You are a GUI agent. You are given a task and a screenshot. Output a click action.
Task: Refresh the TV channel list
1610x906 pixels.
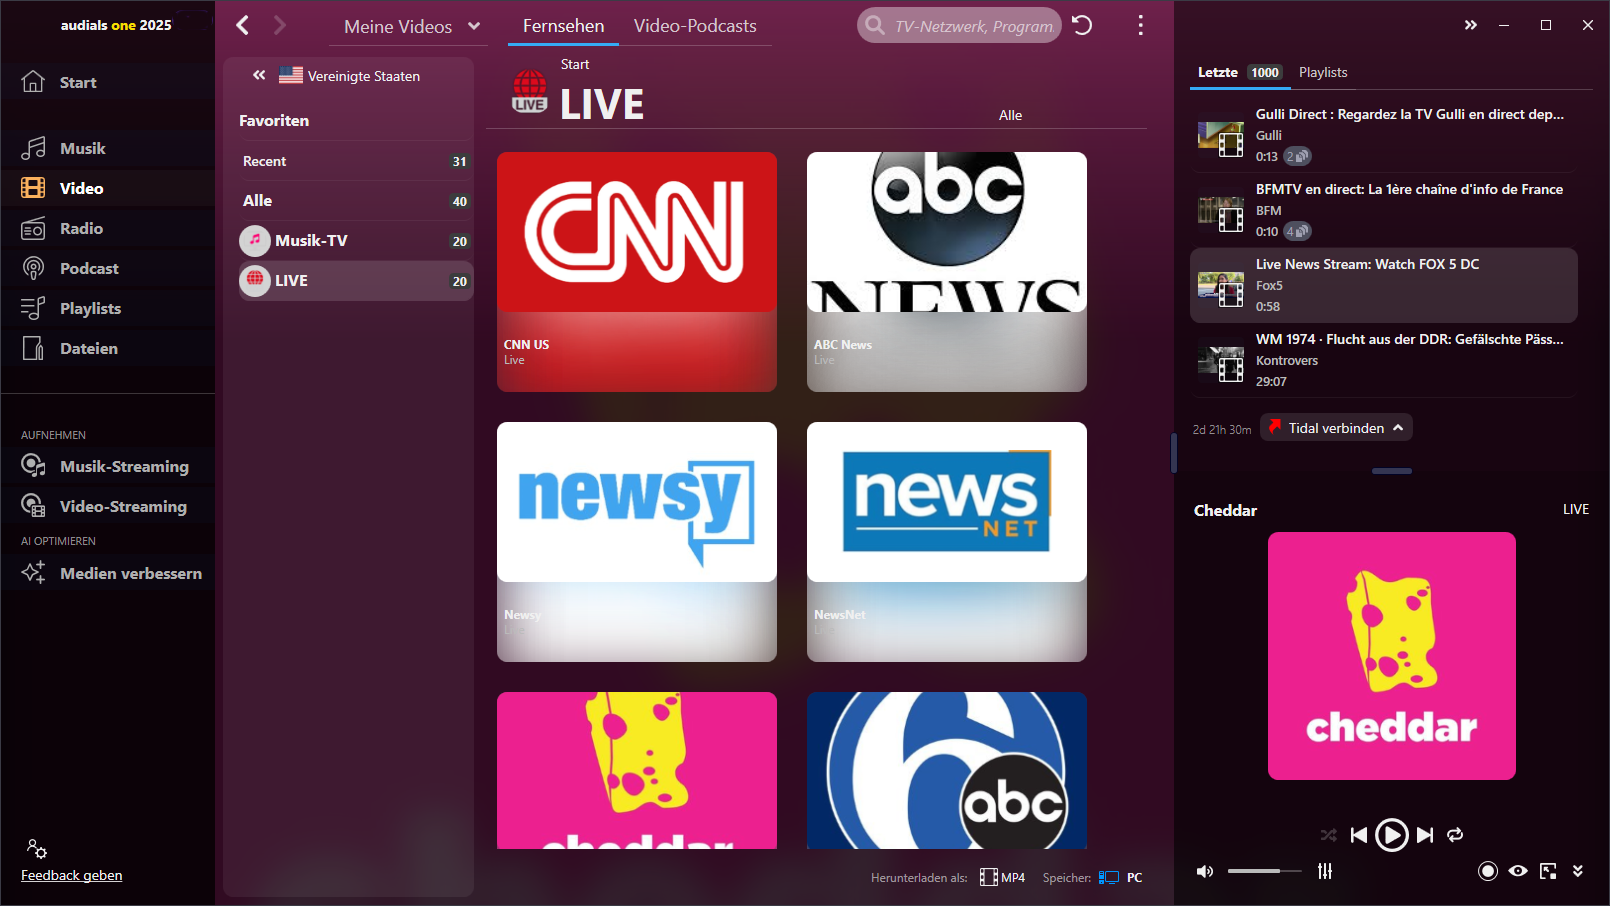[1082, 25]
